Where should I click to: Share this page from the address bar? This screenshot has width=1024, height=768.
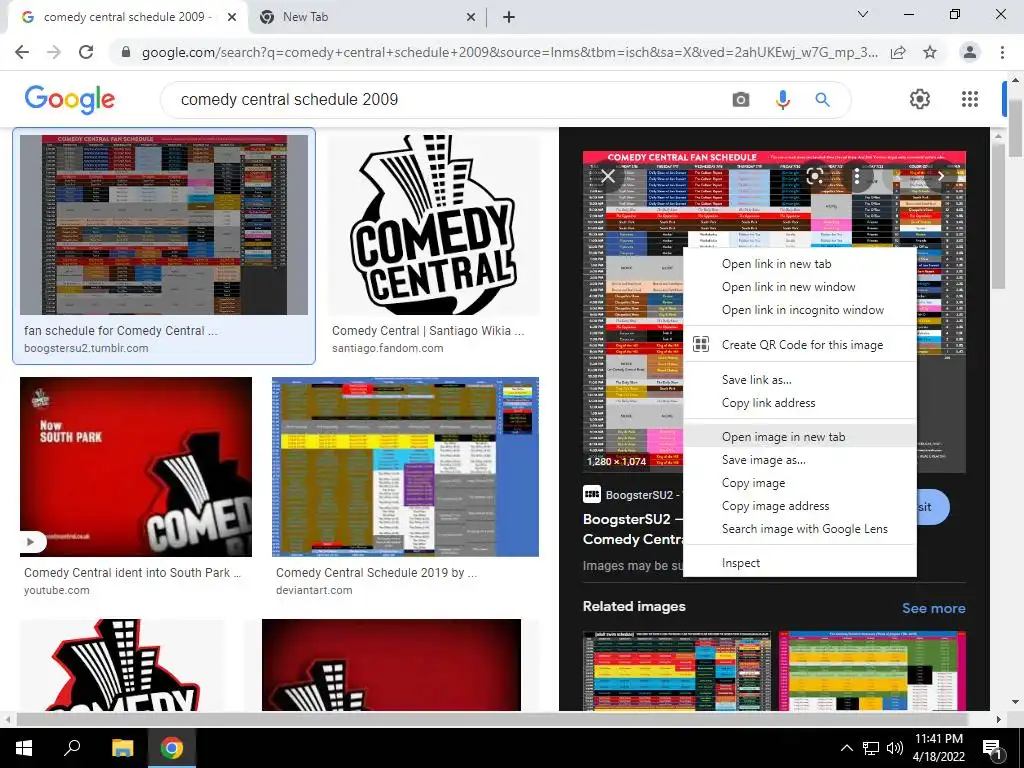pyautogui.click(x=898, y=52)
